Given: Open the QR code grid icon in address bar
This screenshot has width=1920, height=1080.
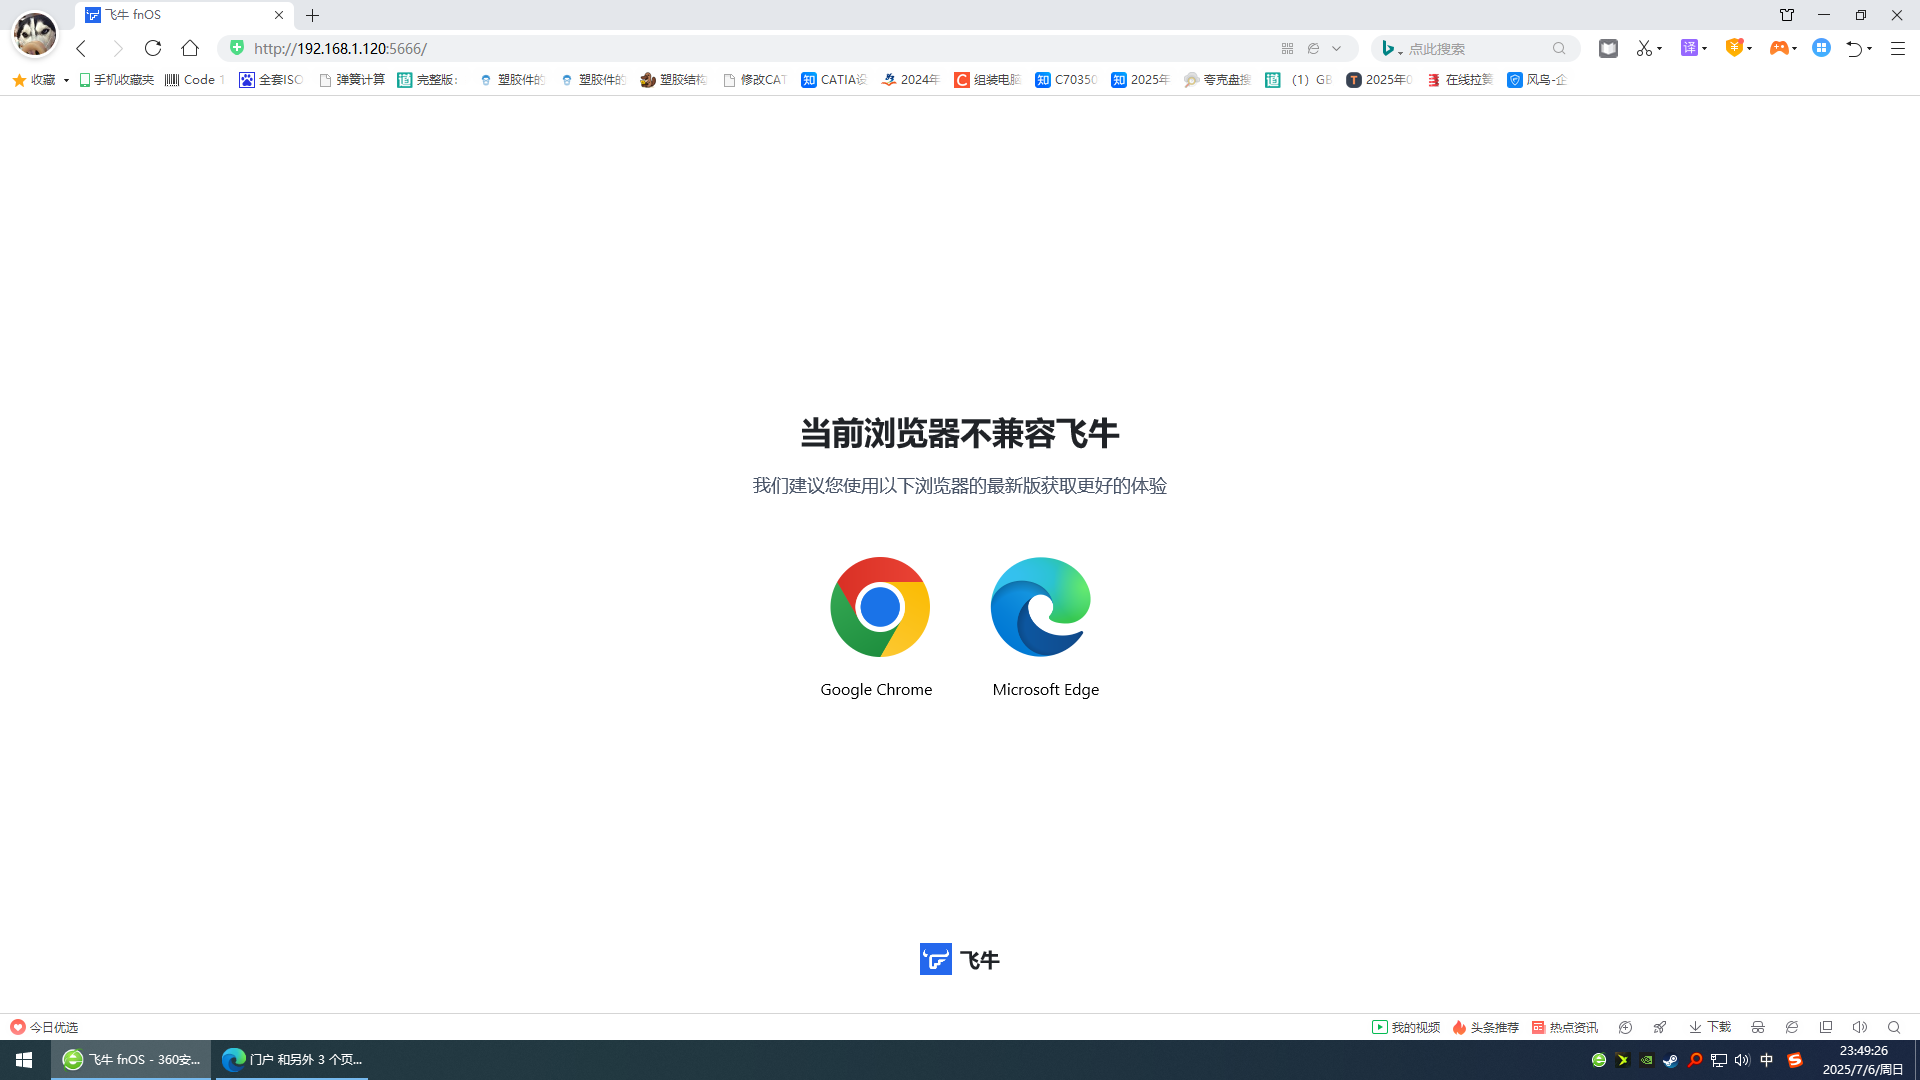Looking at the screenshot, I should (1288, 48).
